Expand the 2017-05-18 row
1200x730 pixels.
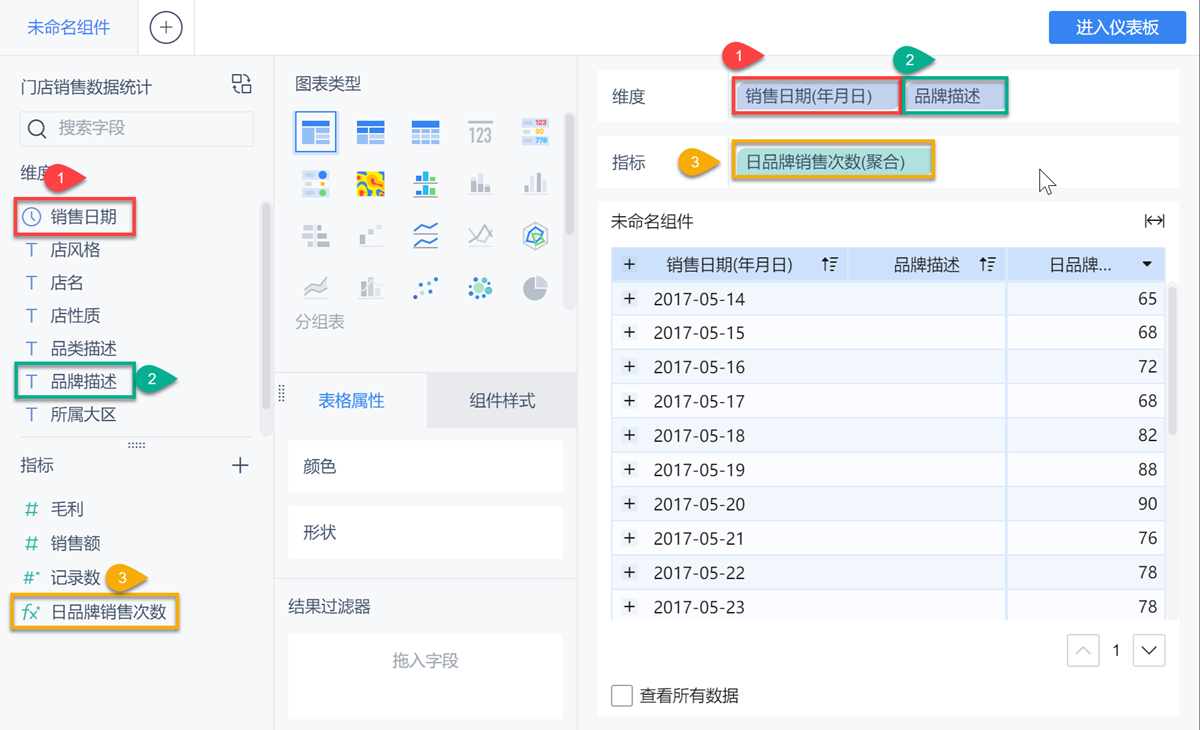(629, 435)
